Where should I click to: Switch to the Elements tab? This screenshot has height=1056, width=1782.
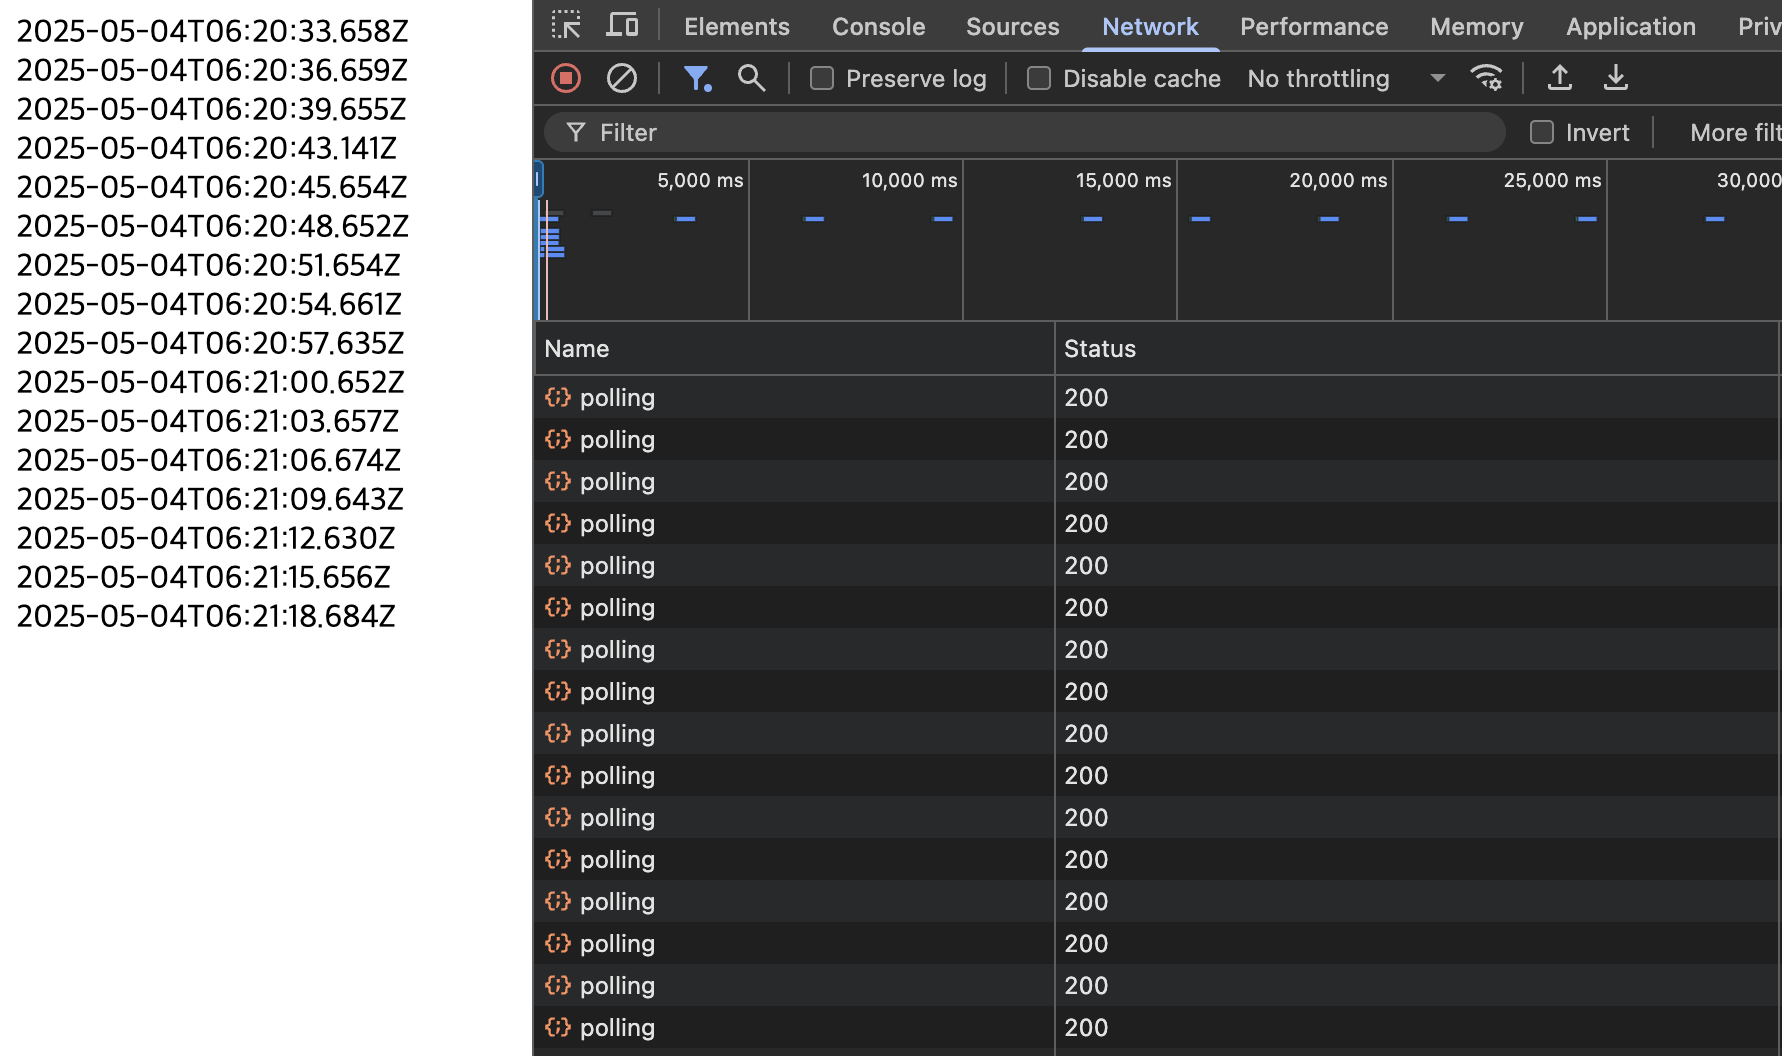coord(737,26)
